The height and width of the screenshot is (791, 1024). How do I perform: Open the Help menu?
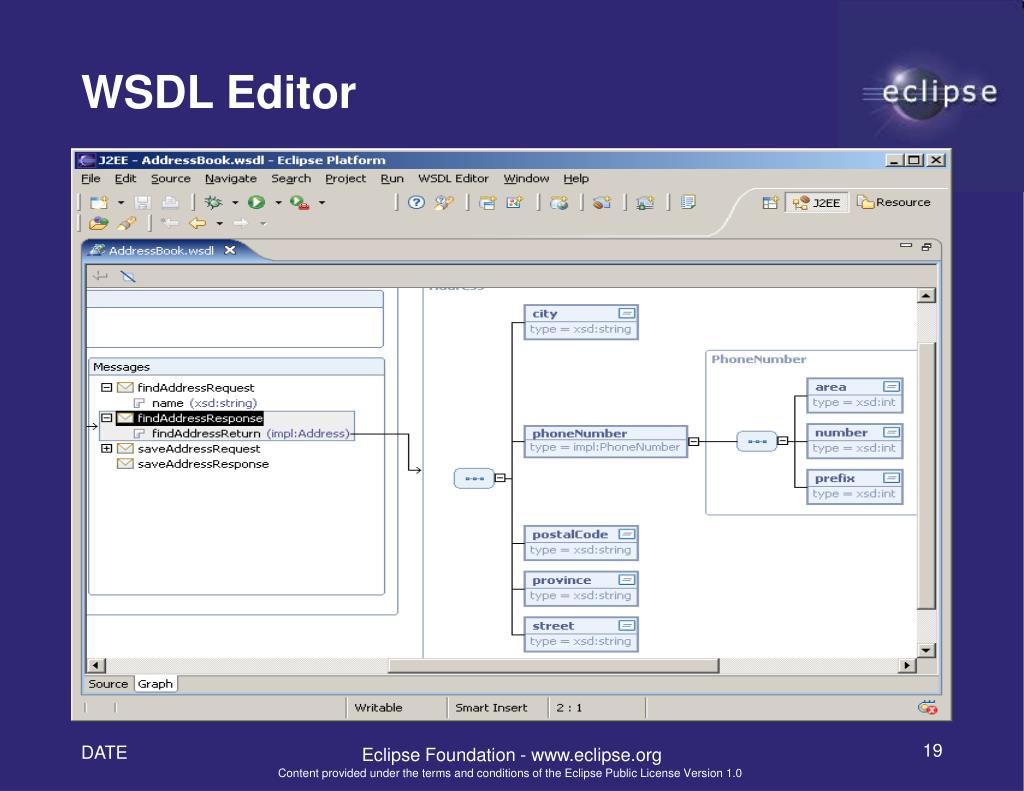pos(576,178)
